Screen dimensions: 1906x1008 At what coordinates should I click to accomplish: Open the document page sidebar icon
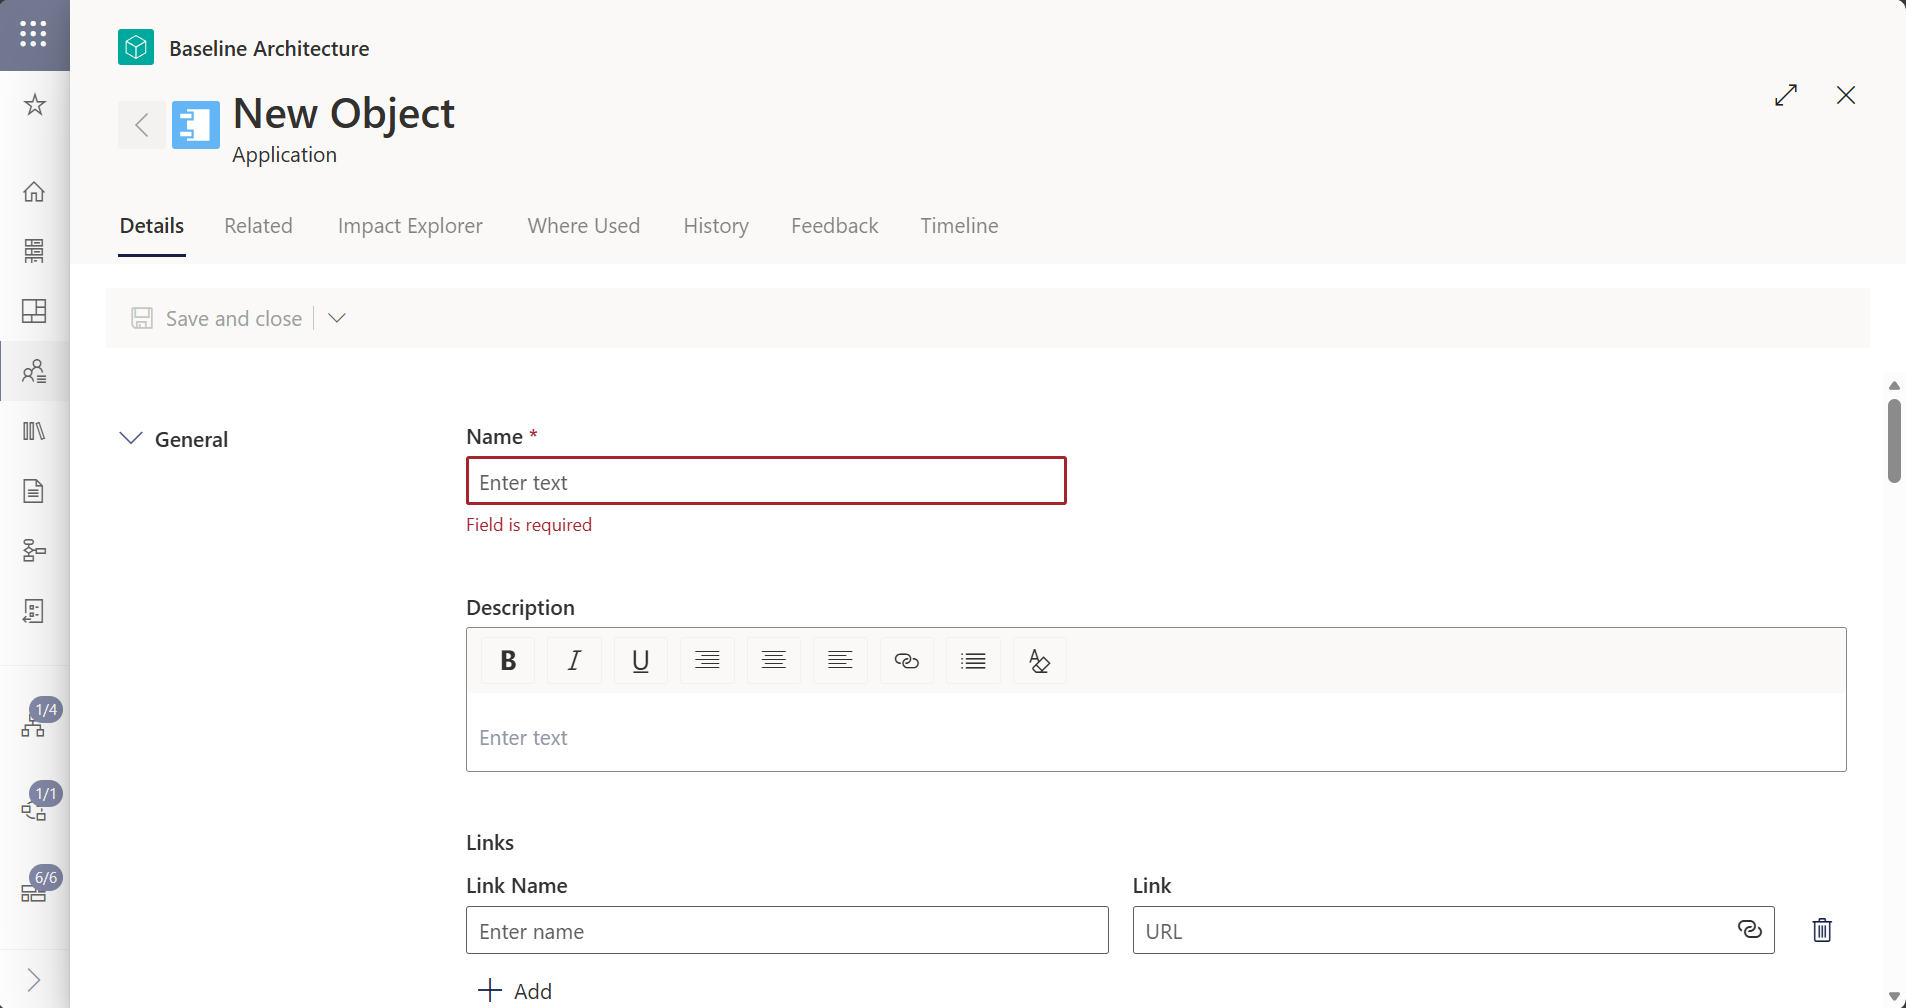pyautogui.click(x=34, y=491)
